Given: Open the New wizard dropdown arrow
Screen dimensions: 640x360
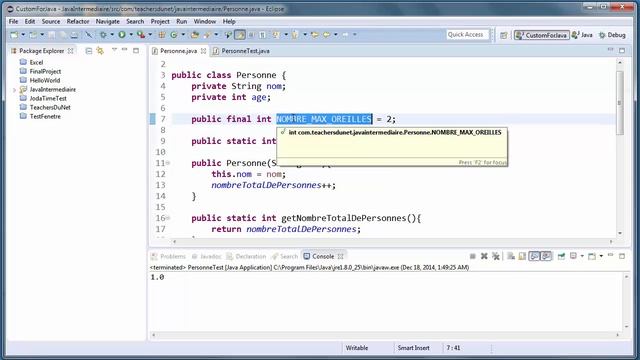Looking at the screenshot, I should pos(23,35).
